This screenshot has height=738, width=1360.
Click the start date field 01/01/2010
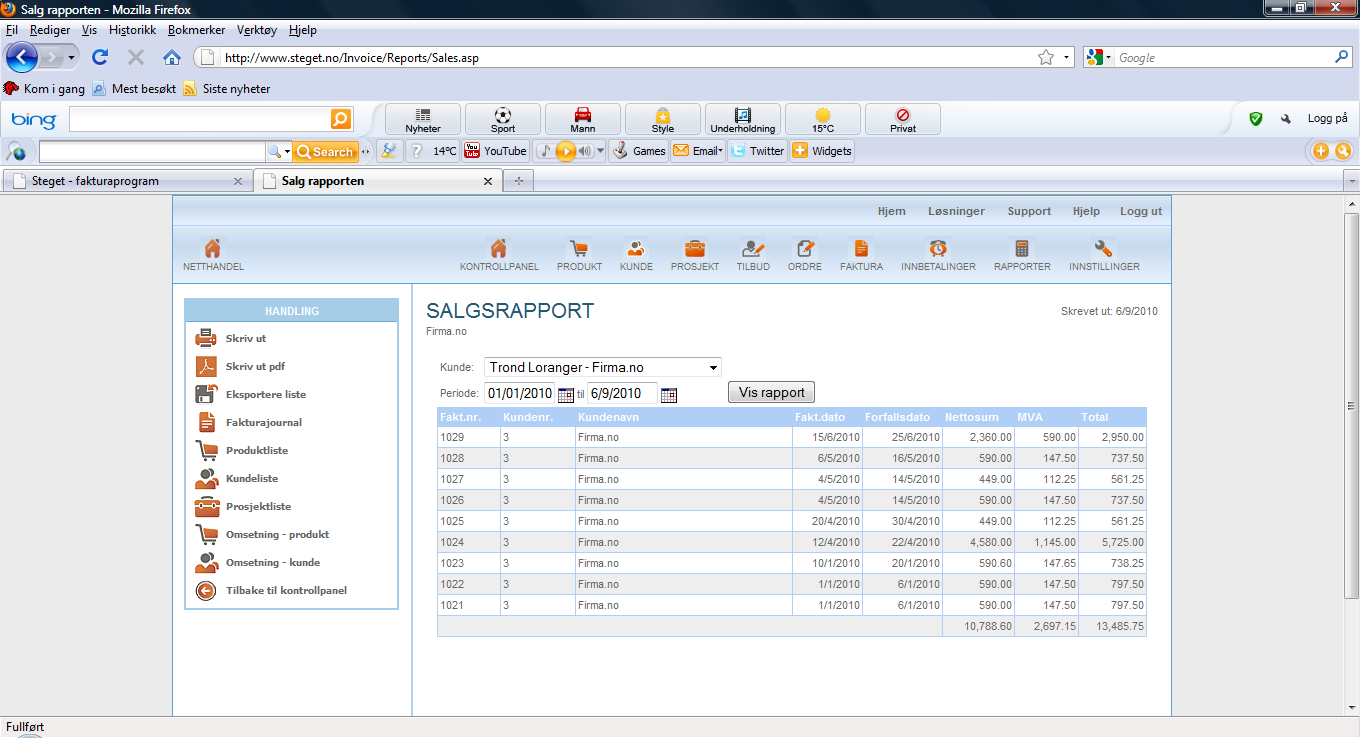[x=520, y=394]
